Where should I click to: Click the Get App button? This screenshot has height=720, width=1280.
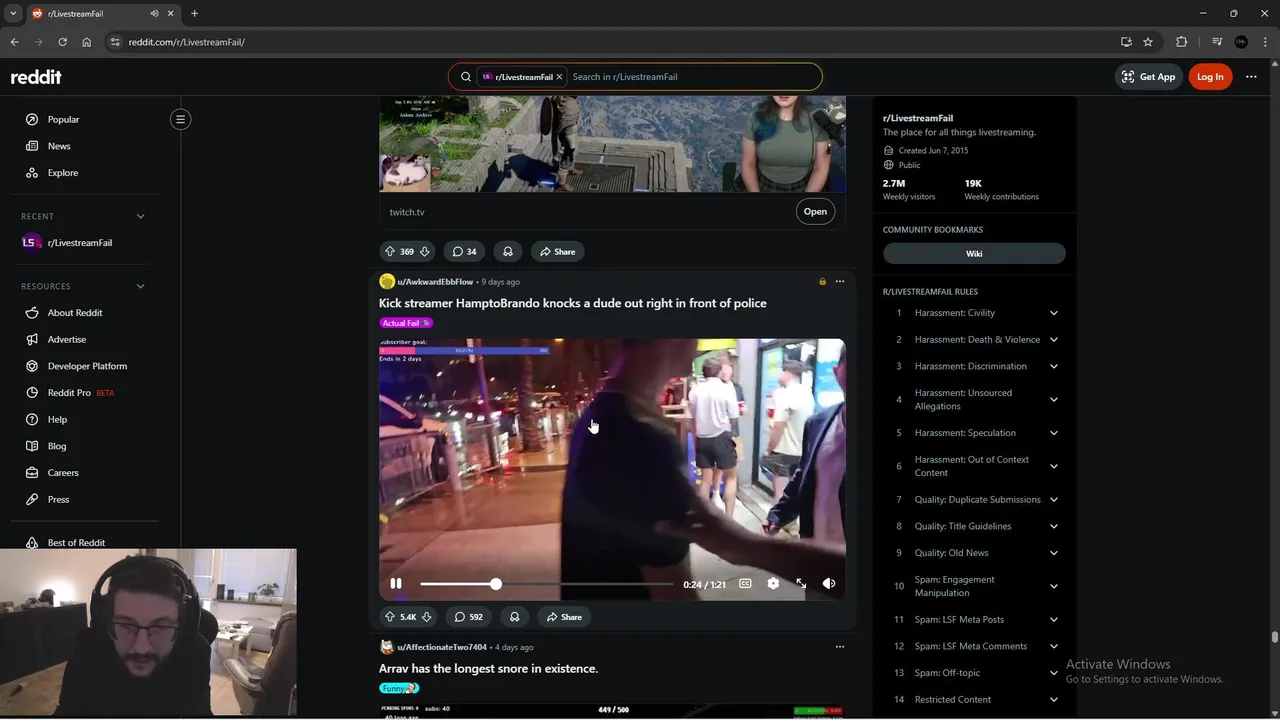point(1148,77)
